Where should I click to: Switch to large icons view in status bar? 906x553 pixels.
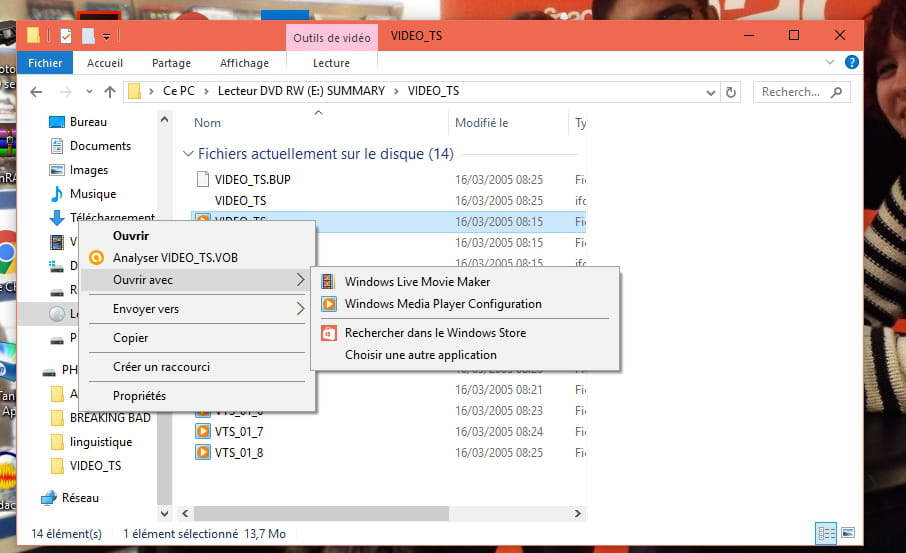(848, 533)
